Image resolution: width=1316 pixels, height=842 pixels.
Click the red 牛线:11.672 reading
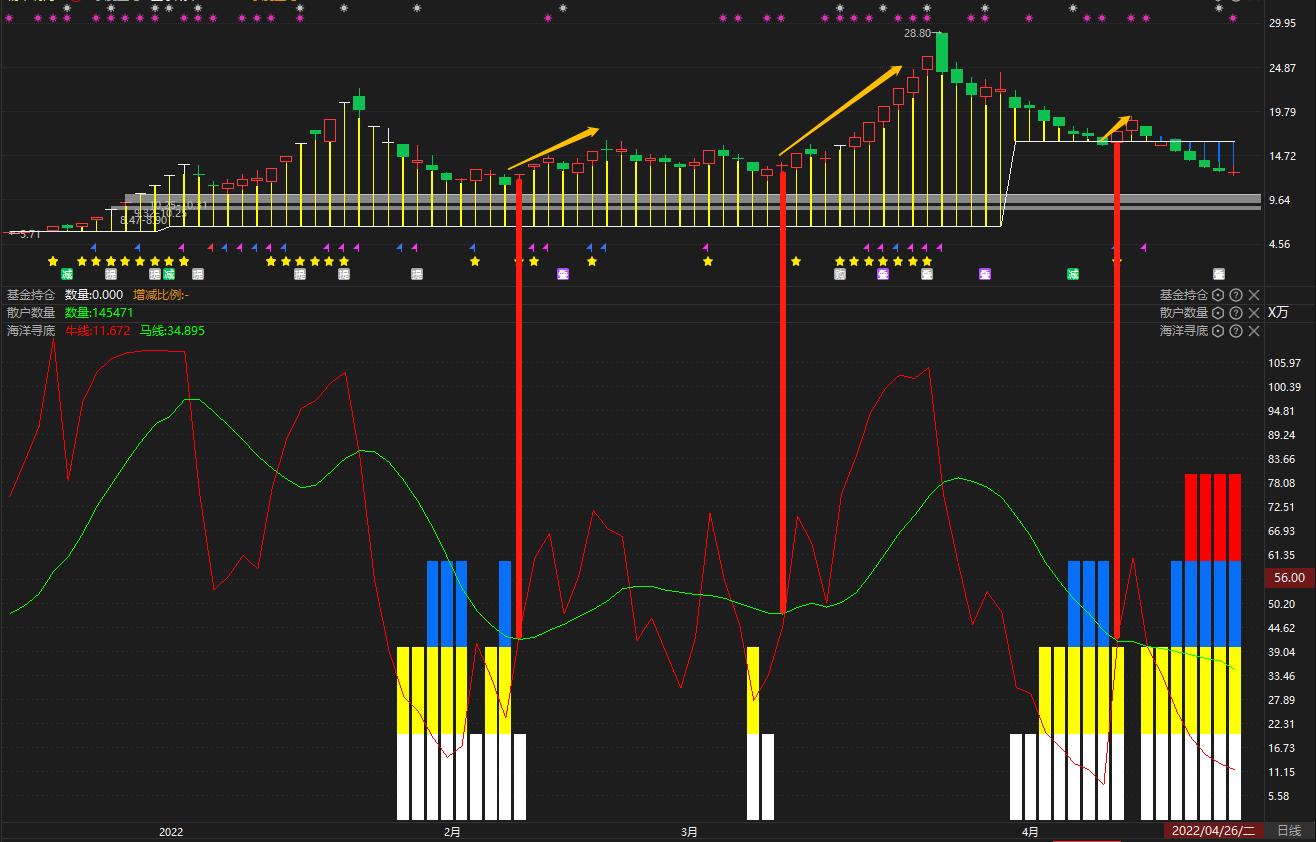pos(98,331)
